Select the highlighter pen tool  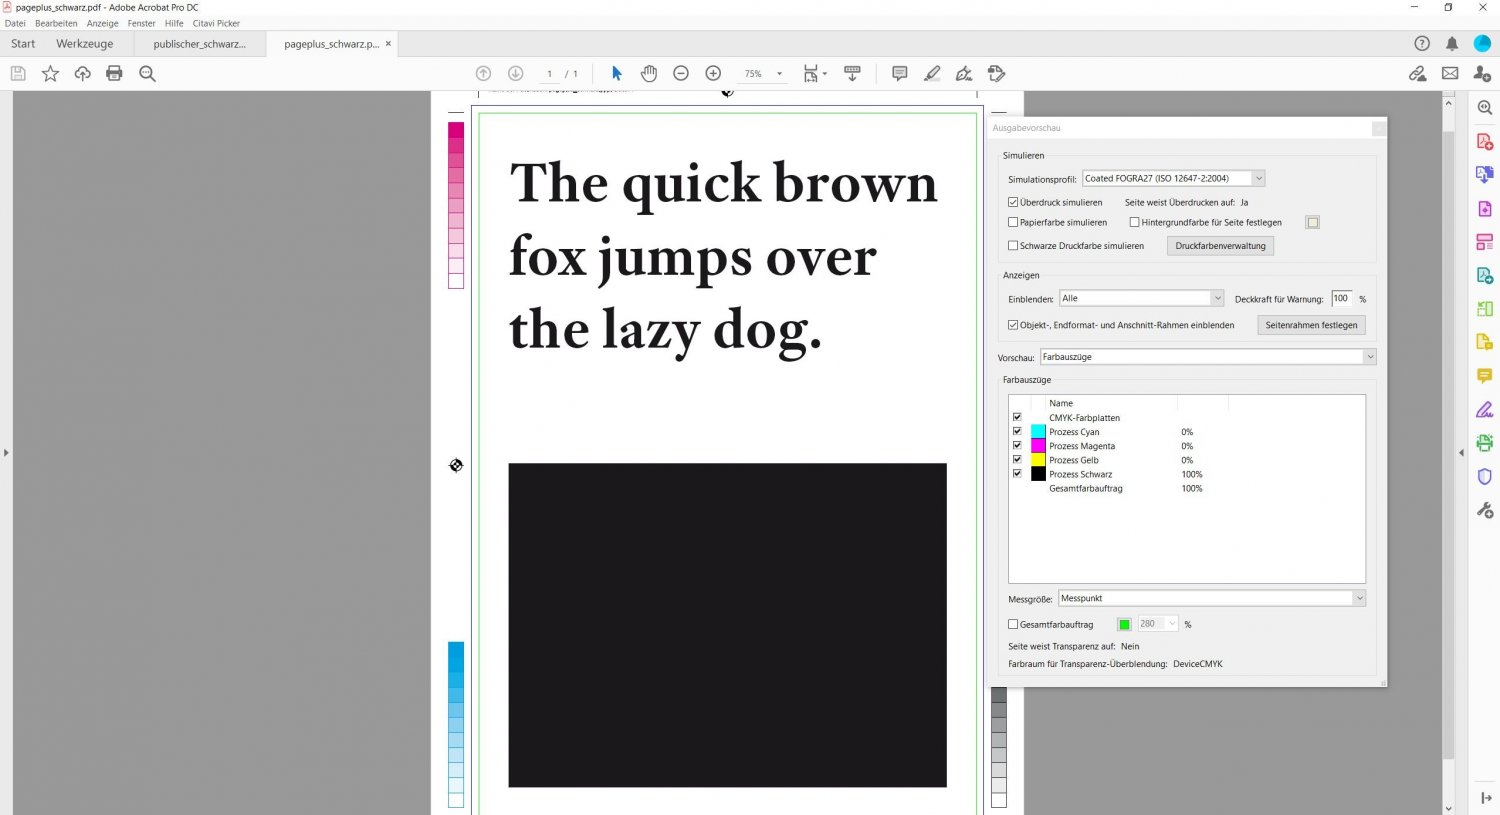pos(932,73)
